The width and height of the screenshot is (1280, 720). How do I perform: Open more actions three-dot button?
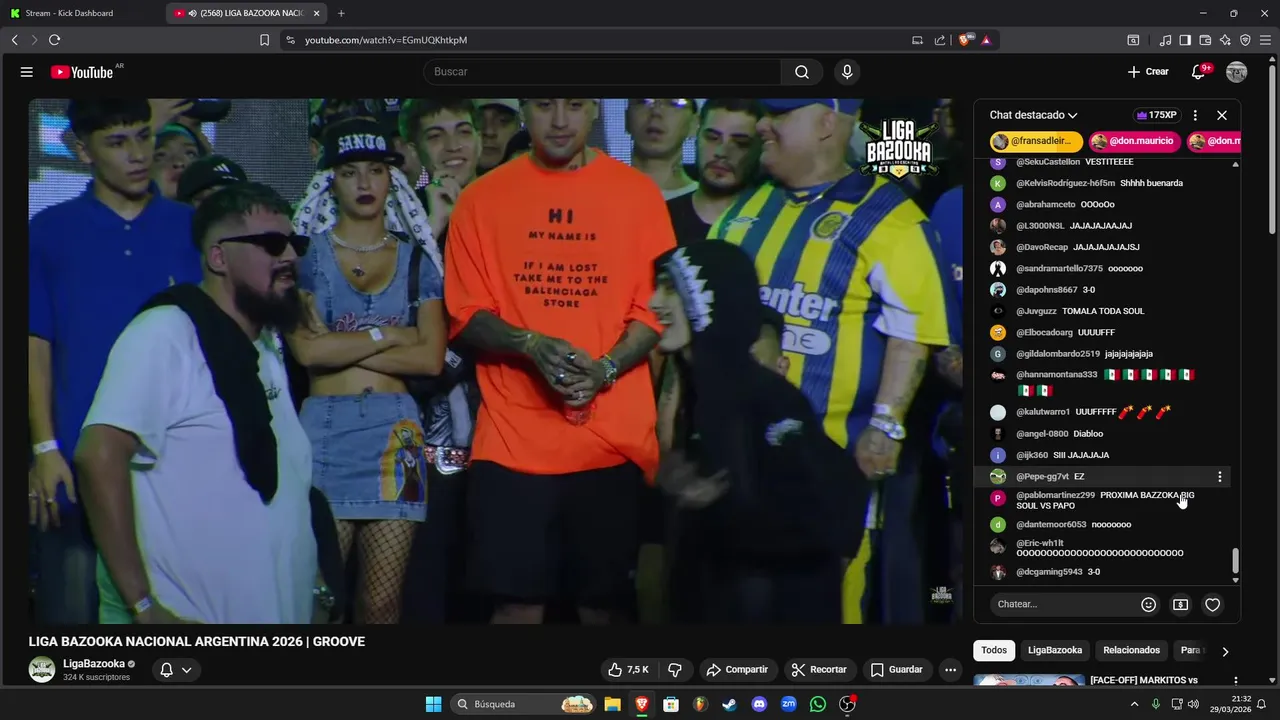tap(950, 670)
